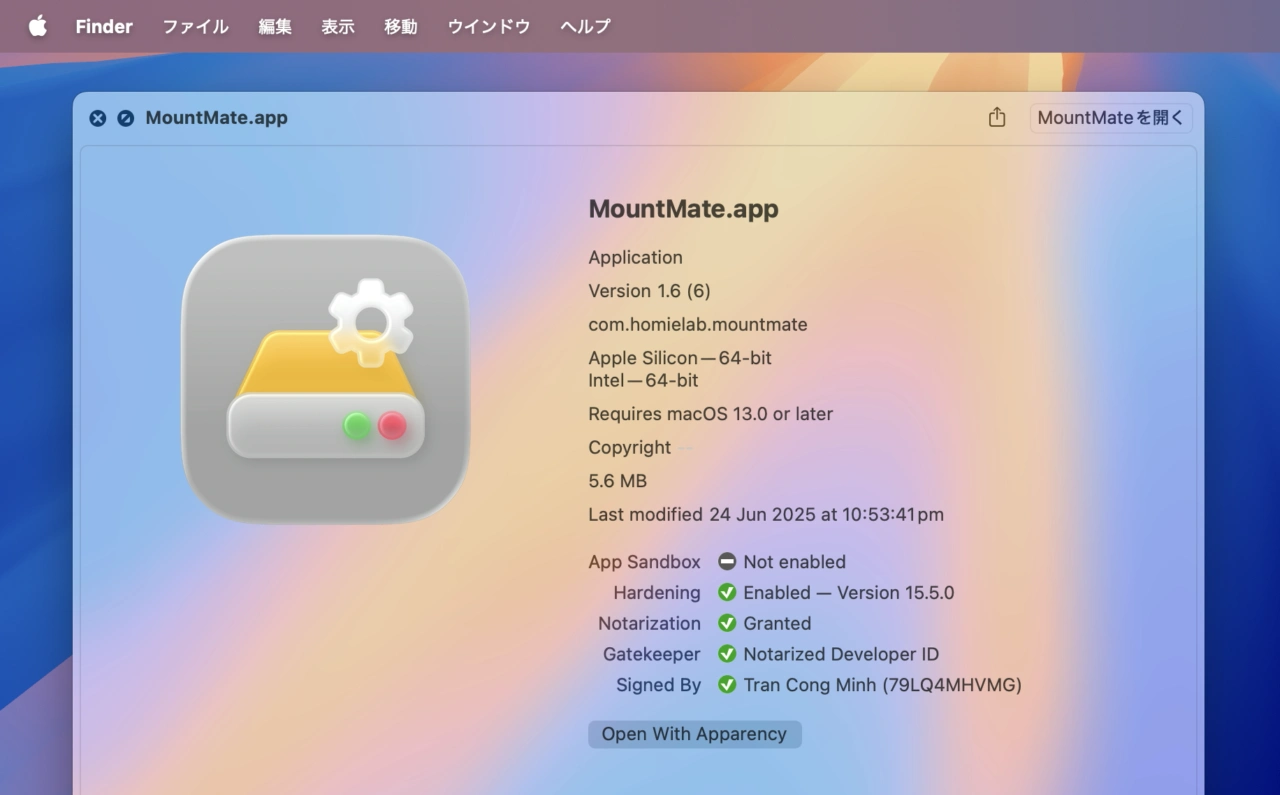This screenshot has width=1280, height=795.
Task: Open the 移動 menu
Action: (401, 27)
